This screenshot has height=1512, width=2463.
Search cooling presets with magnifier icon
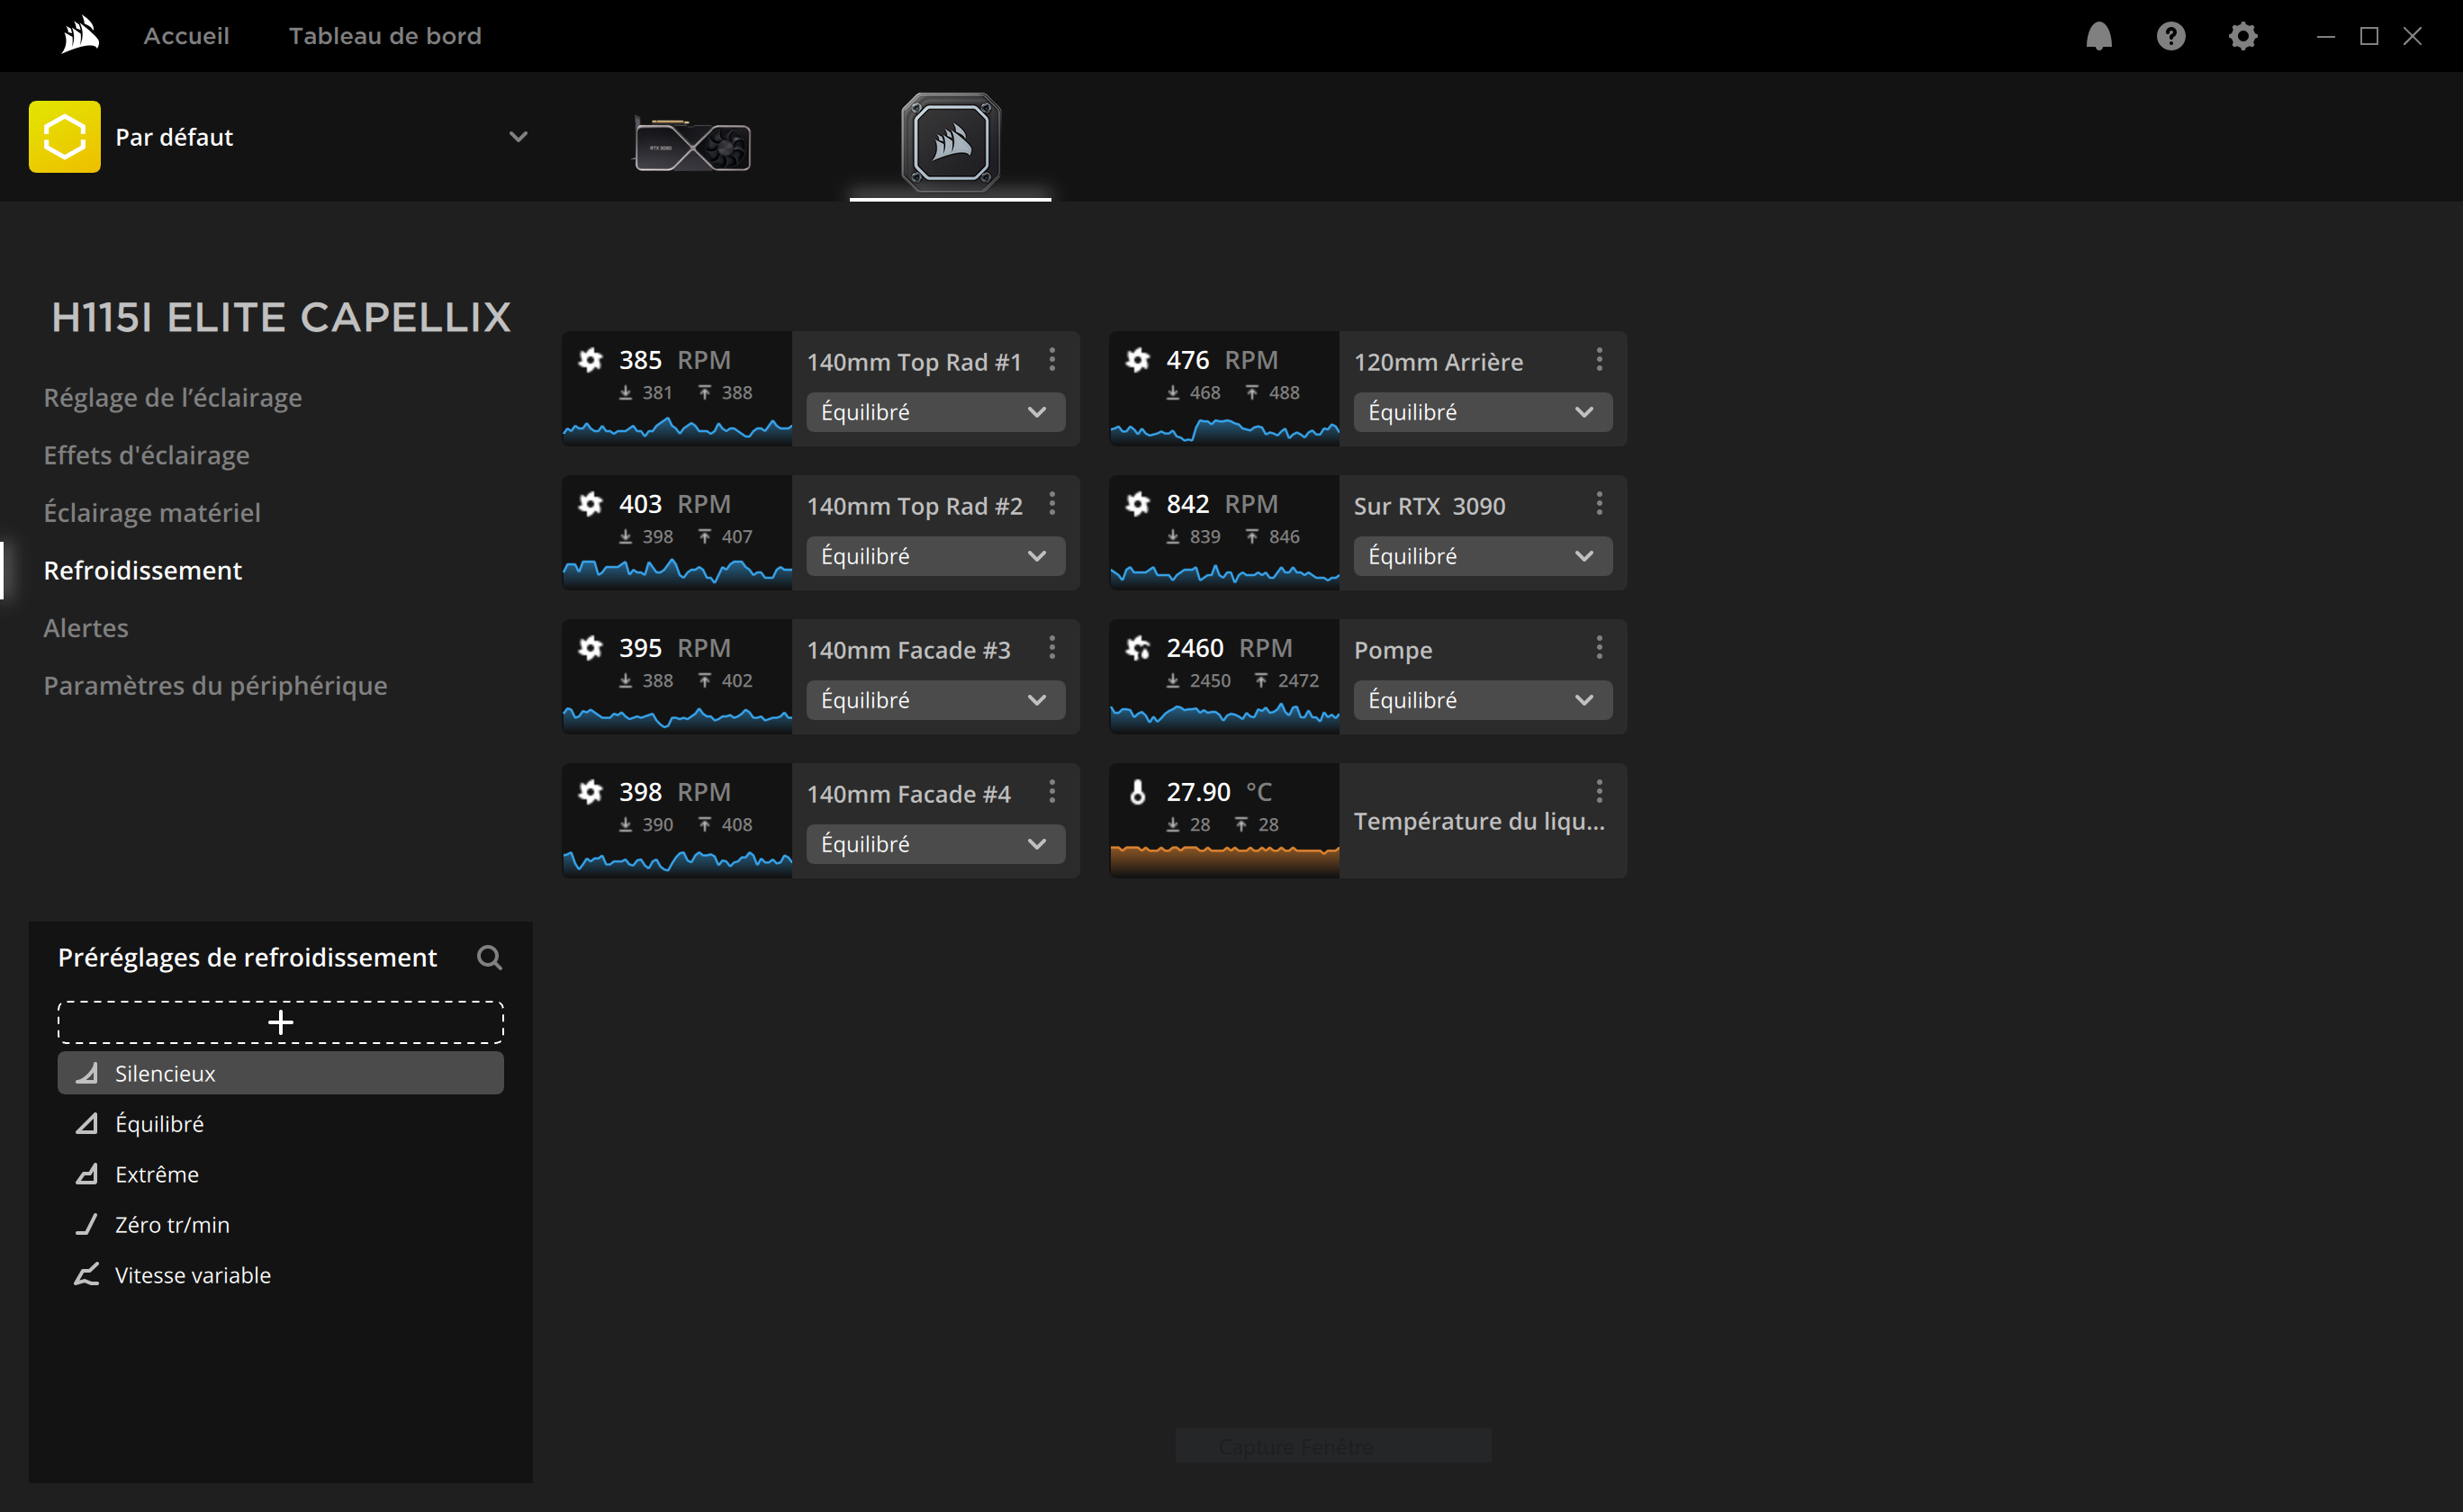489,957
